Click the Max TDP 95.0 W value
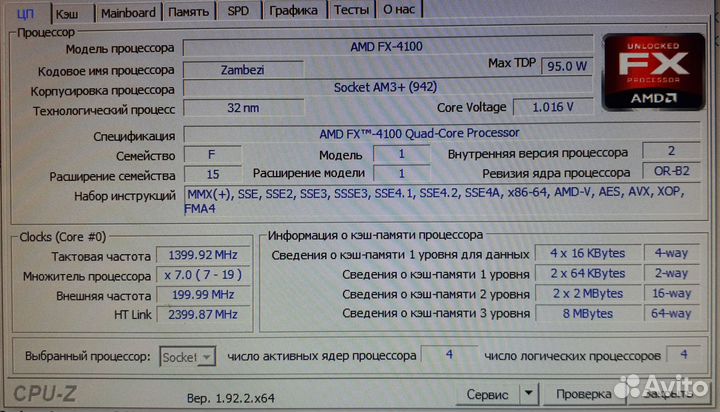Viewport: 720px width, 412px height. point(567,66)
